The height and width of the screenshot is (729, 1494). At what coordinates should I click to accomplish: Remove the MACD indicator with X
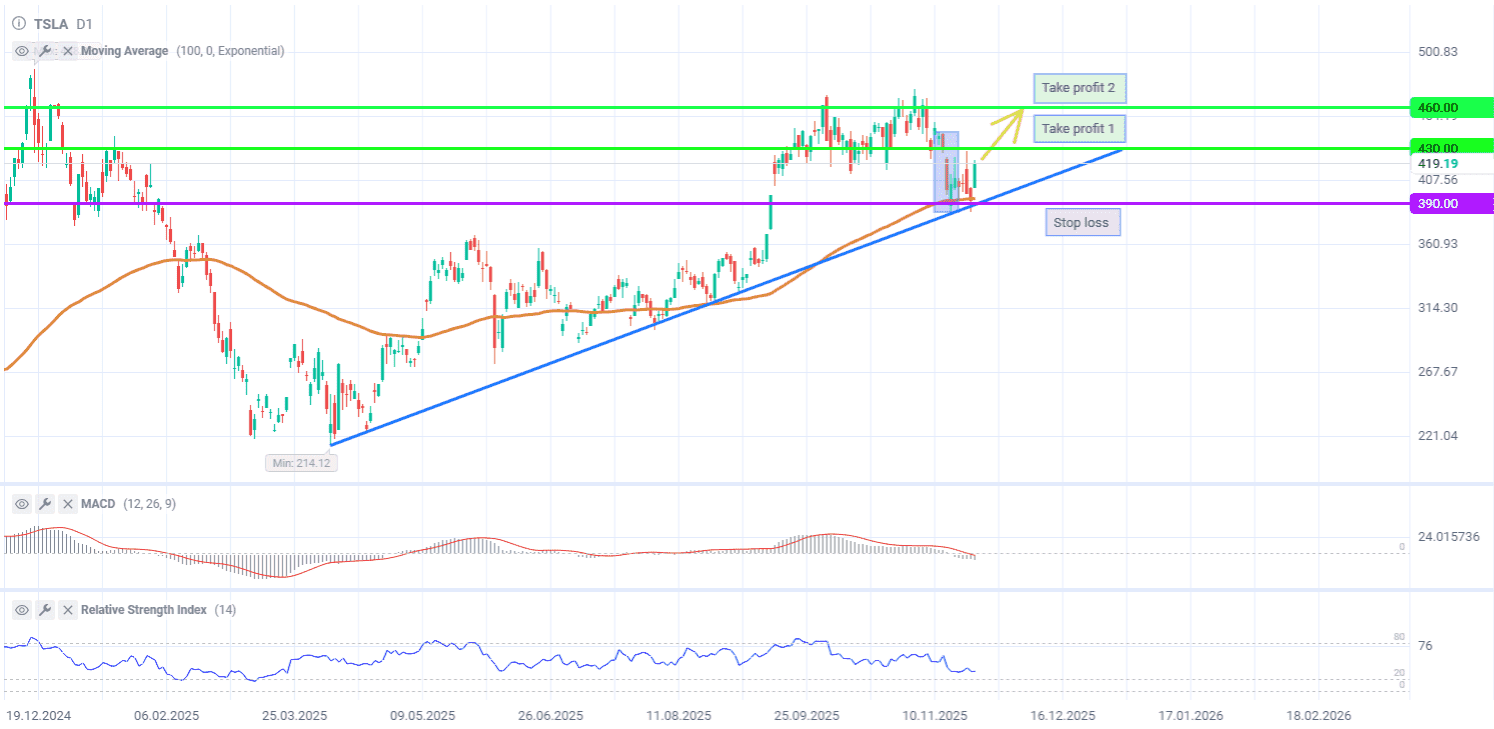[x=68, y=504]
